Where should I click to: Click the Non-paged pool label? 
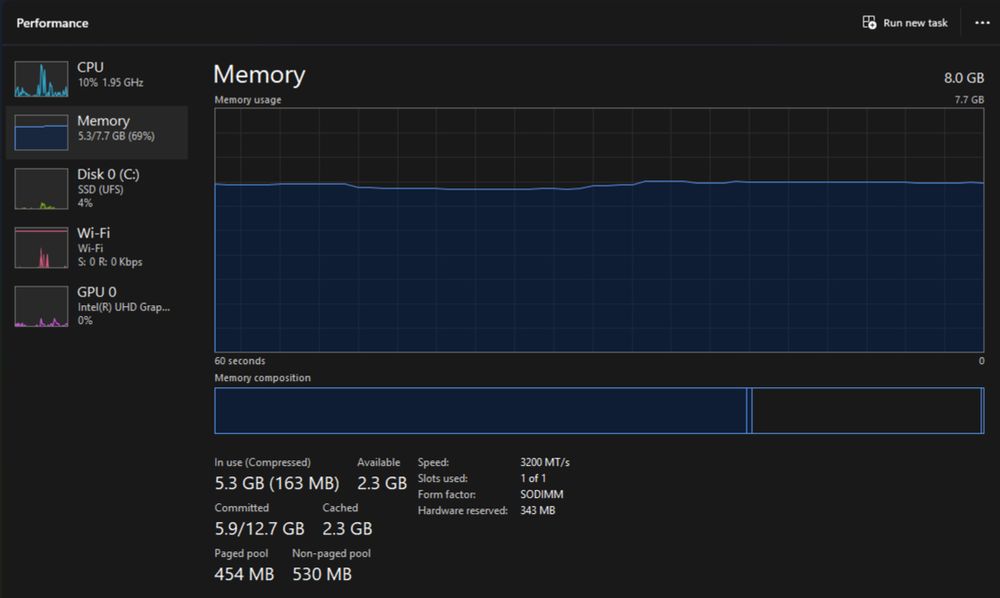pyautogui.click(x=331, y=553)
